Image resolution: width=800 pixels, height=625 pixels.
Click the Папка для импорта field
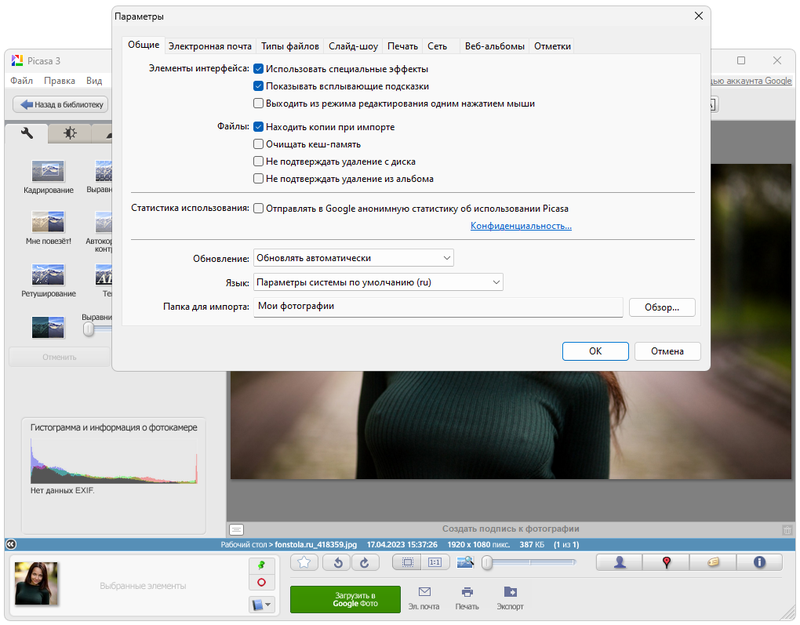click(438, 307)
